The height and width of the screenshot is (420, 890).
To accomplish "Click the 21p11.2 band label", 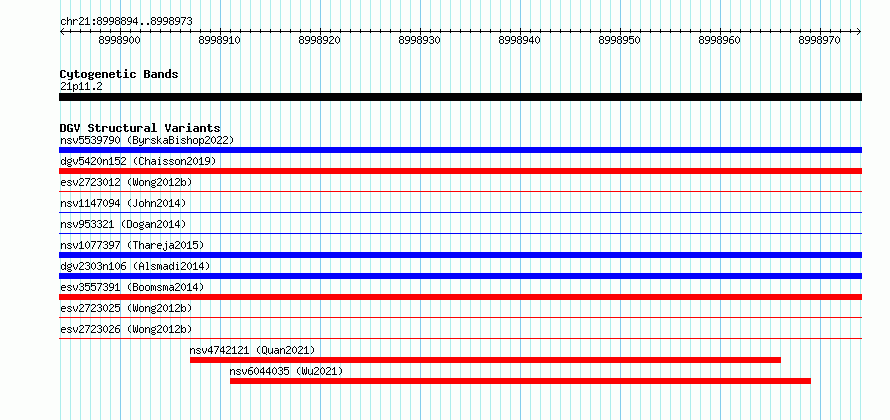I will (x=81, y=86).
